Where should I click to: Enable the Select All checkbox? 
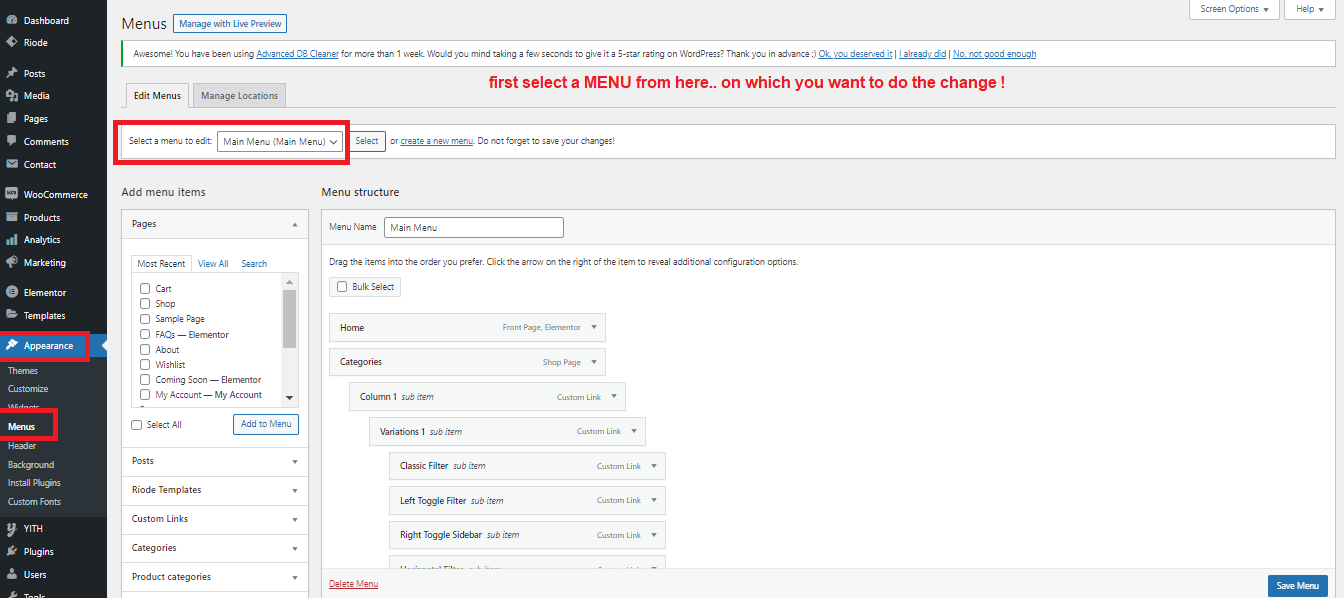[x=137, y=425]
